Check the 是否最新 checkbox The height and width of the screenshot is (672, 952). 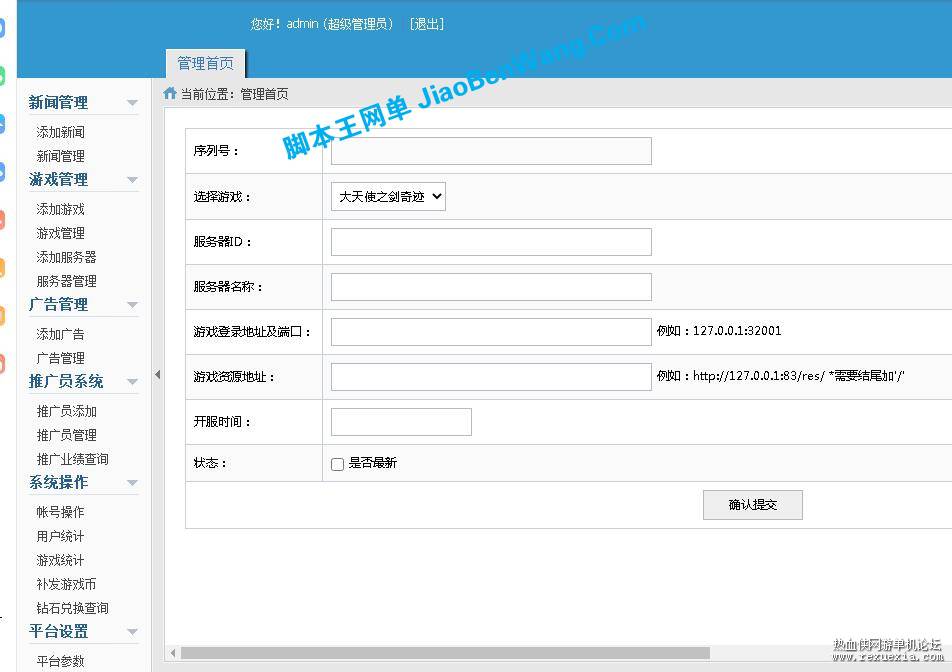[338, 464]
